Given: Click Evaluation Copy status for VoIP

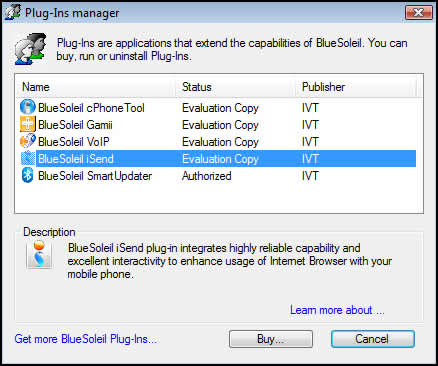Looking at the screenshot, I should 220,142.
